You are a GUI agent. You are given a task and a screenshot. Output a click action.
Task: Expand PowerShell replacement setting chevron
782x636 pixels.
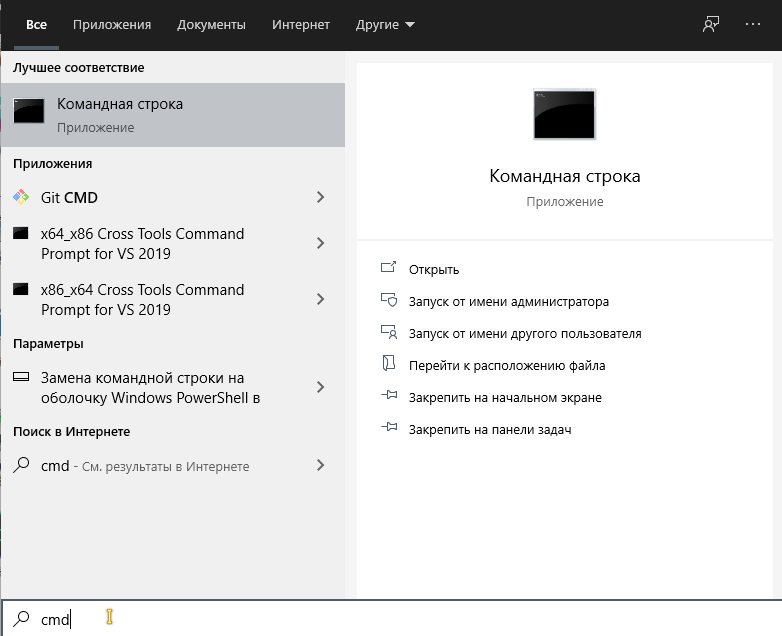pos(321,387)
